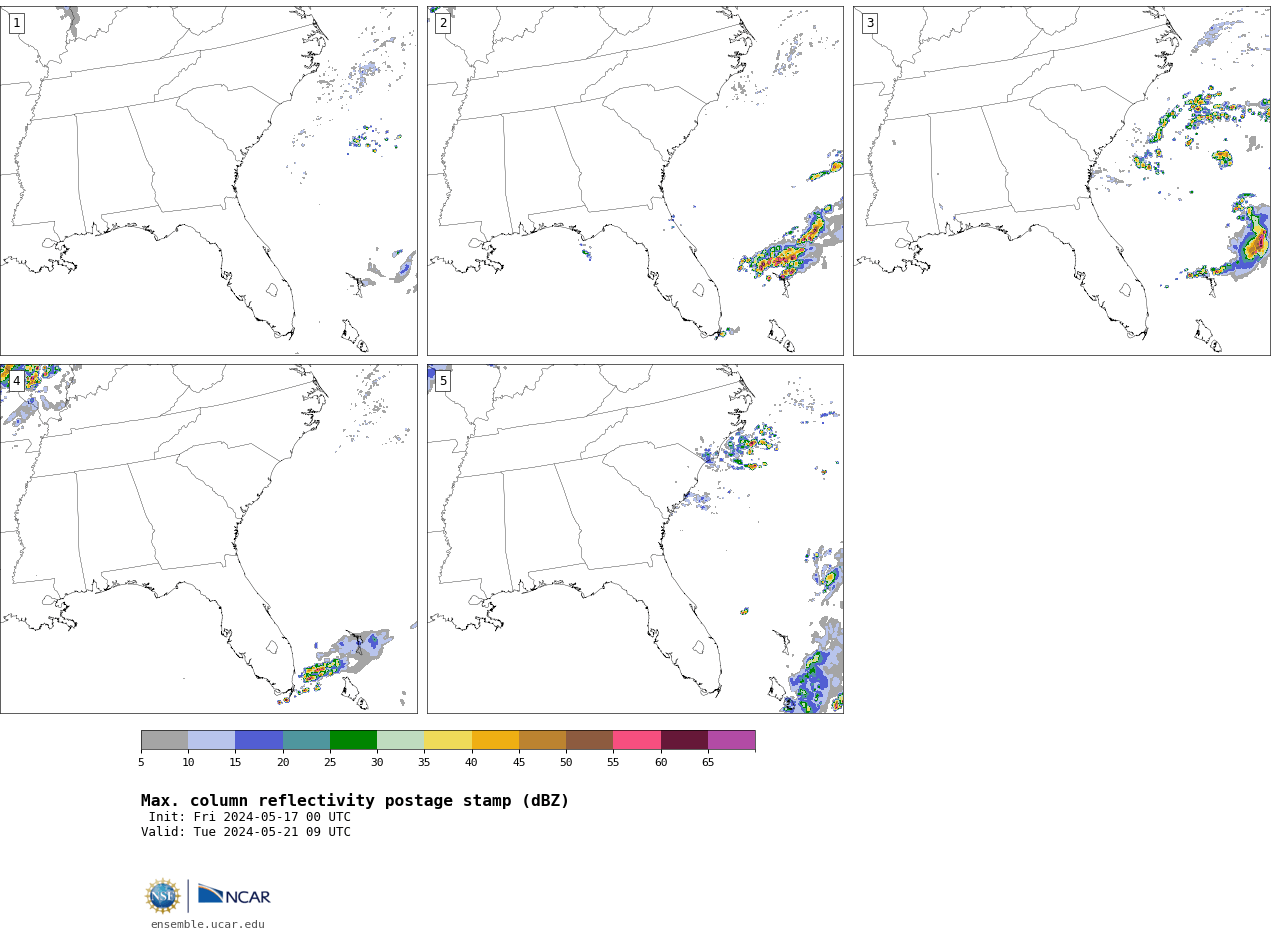Image resolution: width=1280 pixels, height=936 pixels.
Task: Click the purple 65+ dBZ swatch
Action: click(731, 740)
